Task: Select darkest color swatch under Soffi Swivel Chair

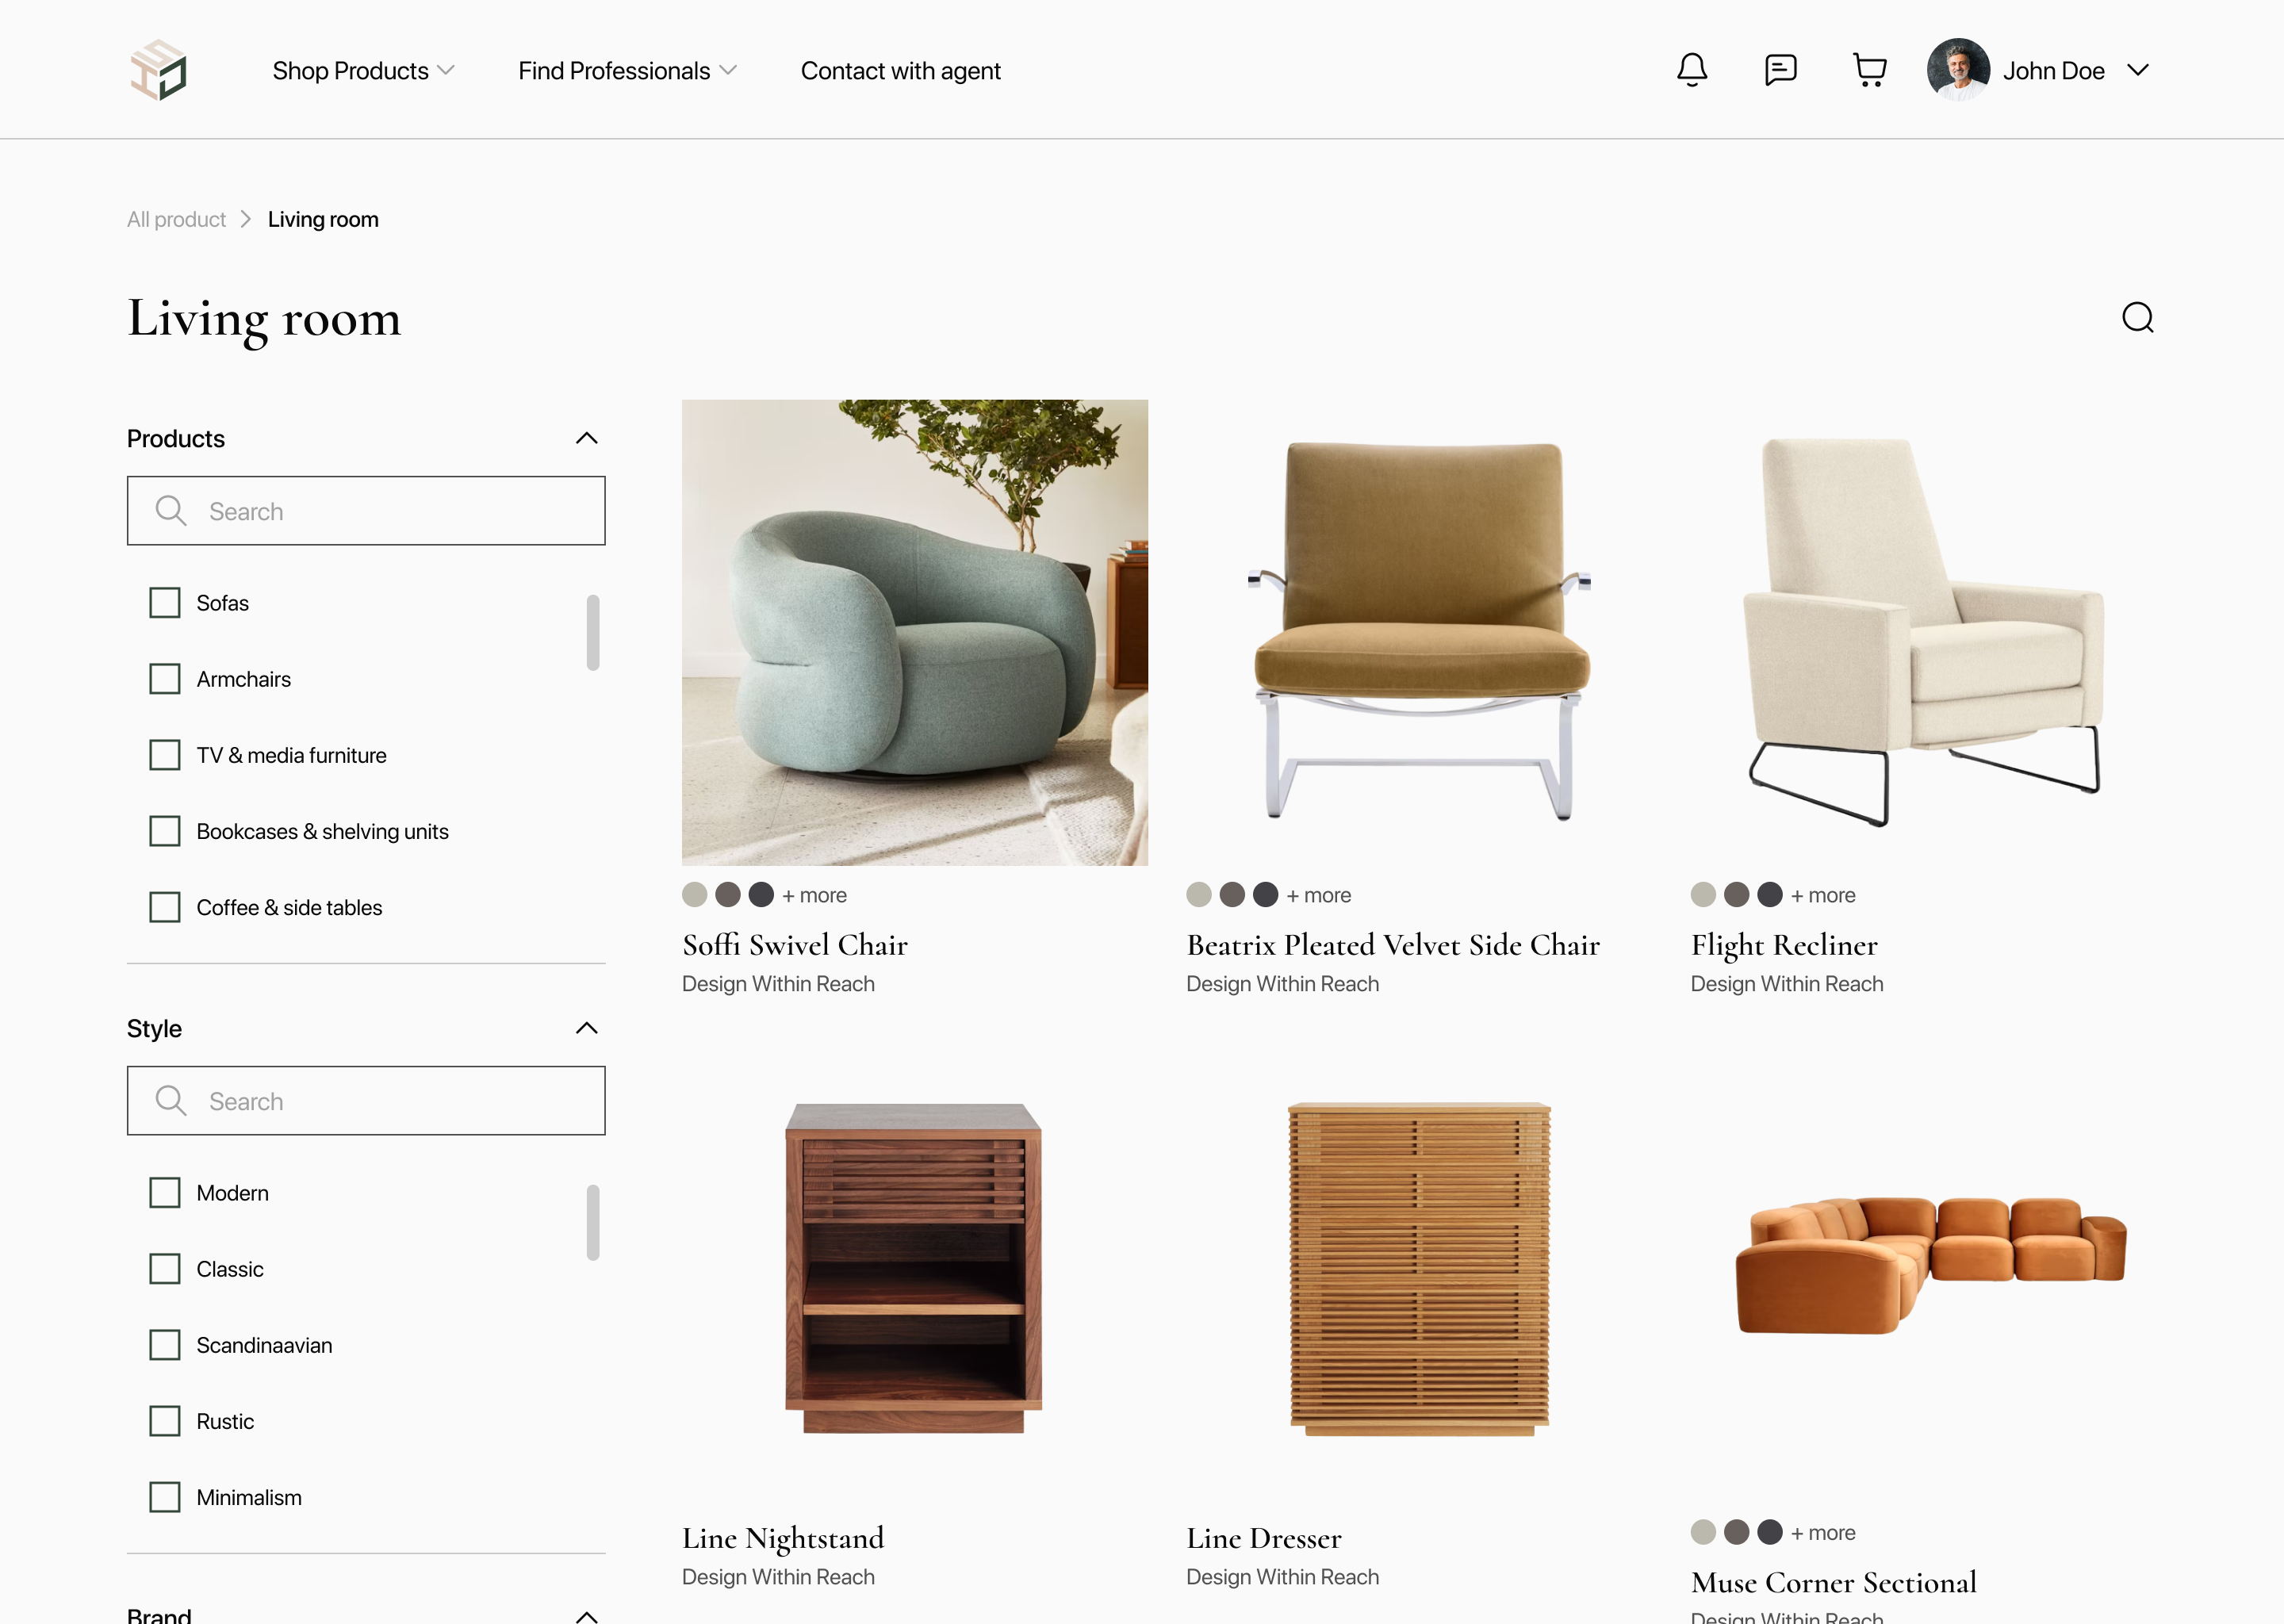Action: click(761, 894)
